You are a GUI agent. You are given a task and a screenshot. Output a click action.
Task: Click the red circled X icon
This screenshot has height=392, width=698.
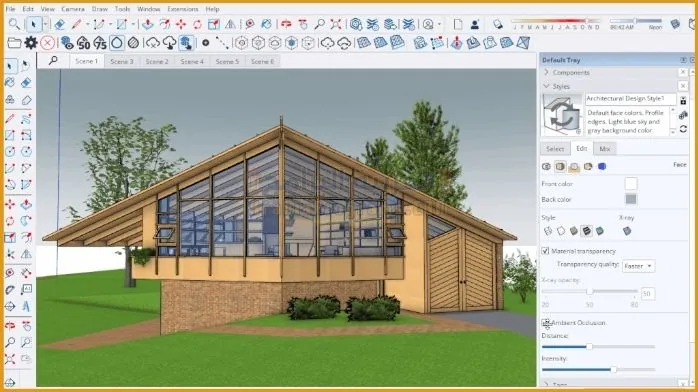(47, 43)
